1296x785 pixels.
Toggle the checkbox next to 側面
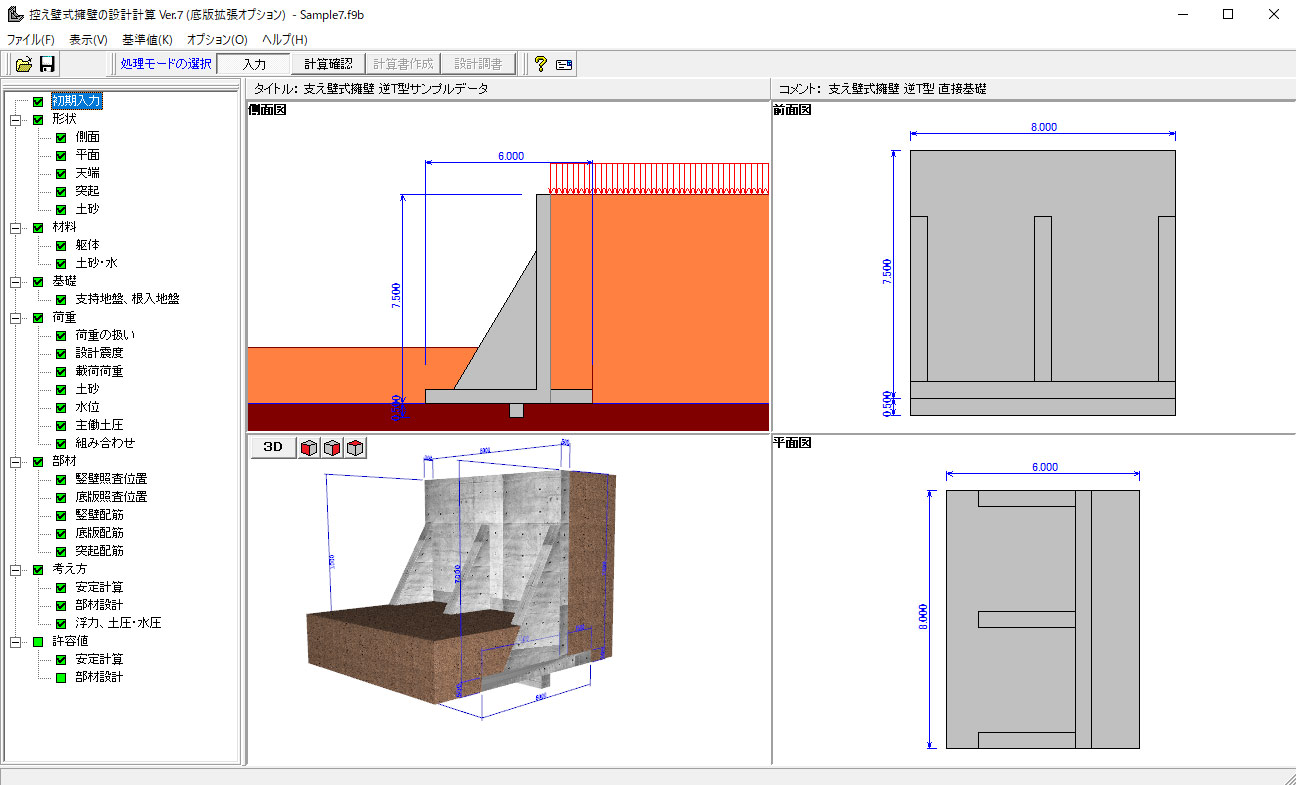click(61, 137)
